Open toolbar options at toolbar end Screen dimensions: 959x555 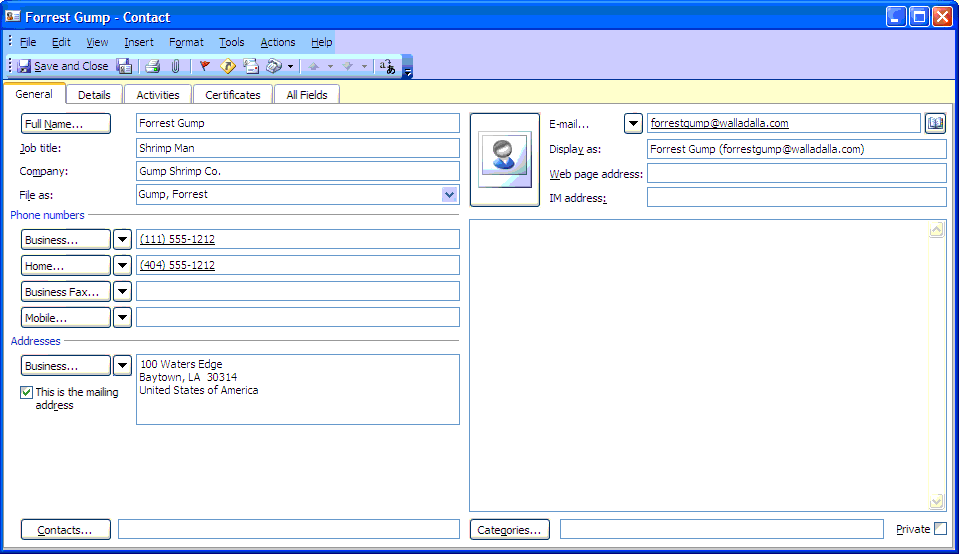point(407,67)
